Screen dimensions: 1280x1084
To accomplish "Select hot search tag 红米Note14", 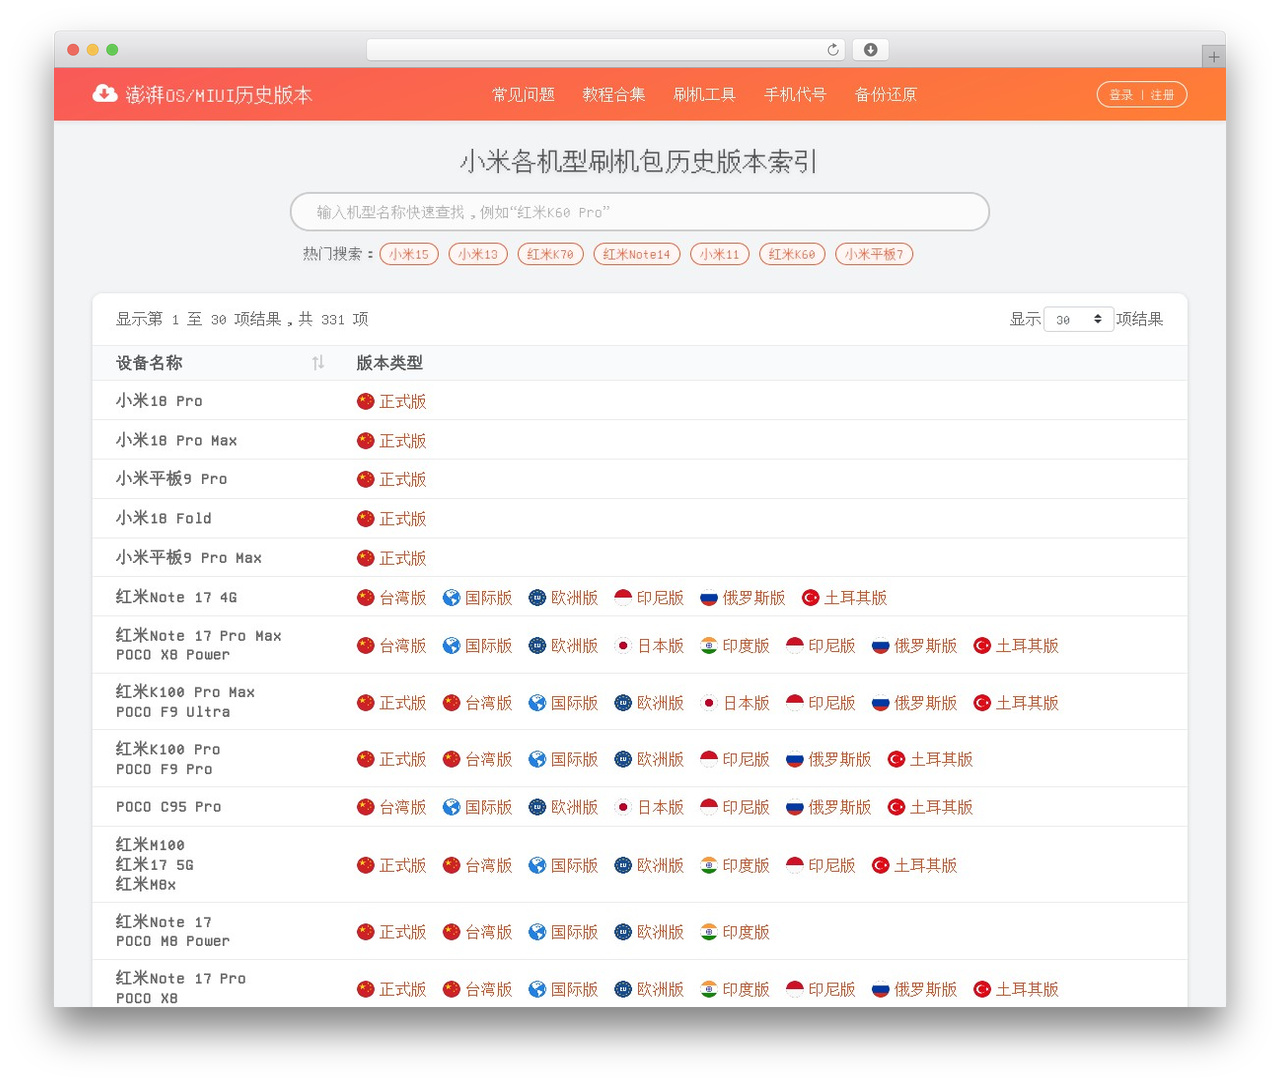I will [x=637, y=254].
